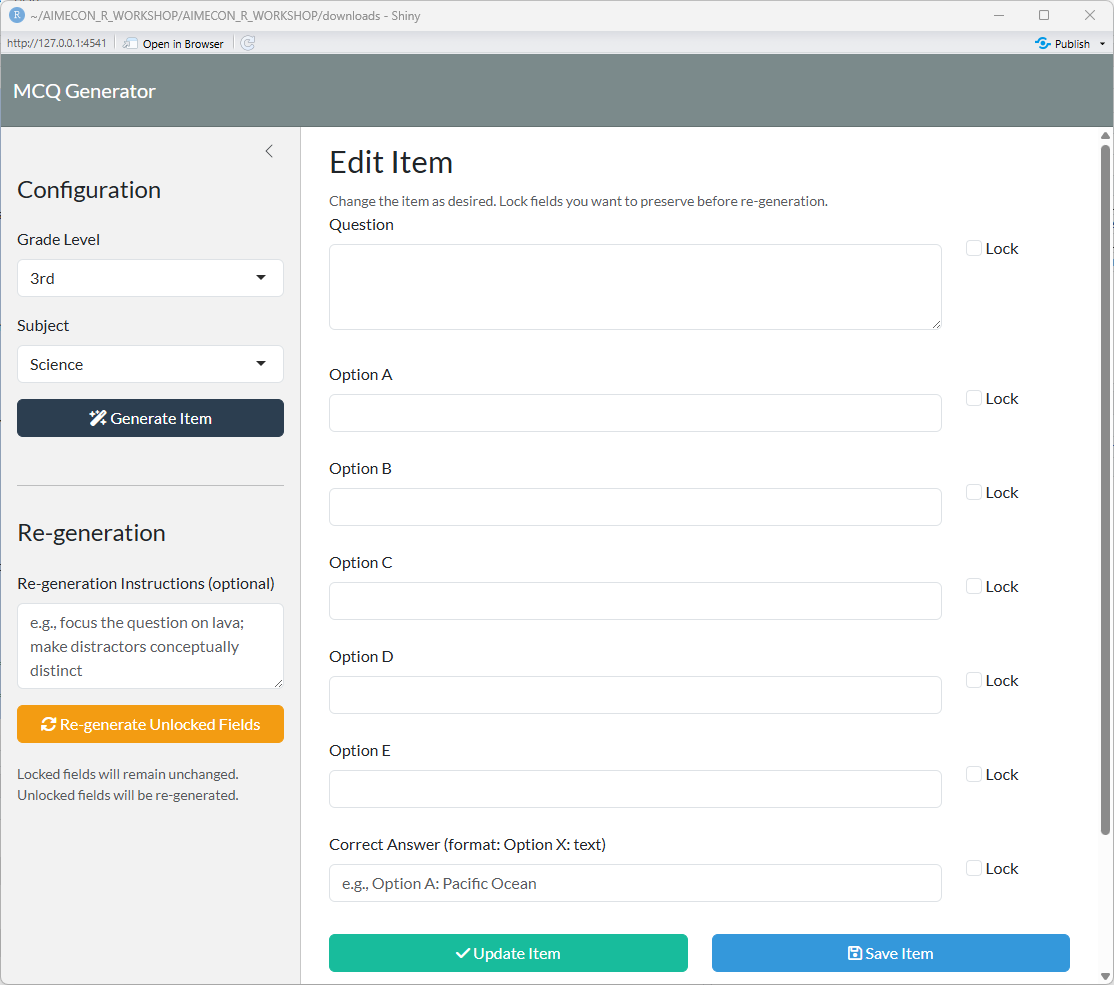Screen dimensions: 1114x985
Task: Enable the Lock checkbox for Question
Action: coord(974,248)
